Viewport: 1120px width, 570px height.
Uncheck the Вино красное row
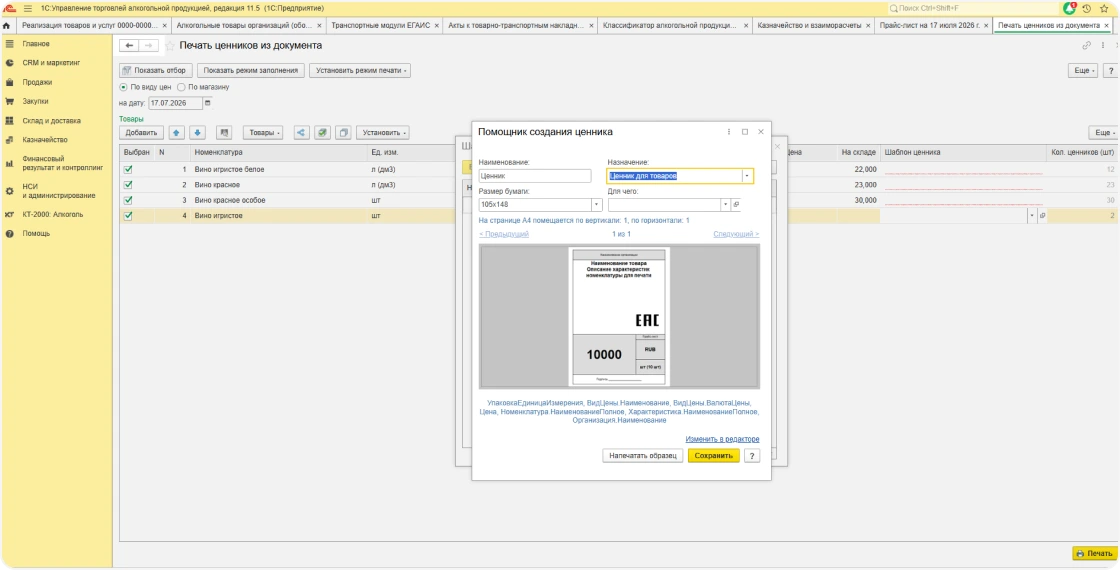(x=128, y=185)
